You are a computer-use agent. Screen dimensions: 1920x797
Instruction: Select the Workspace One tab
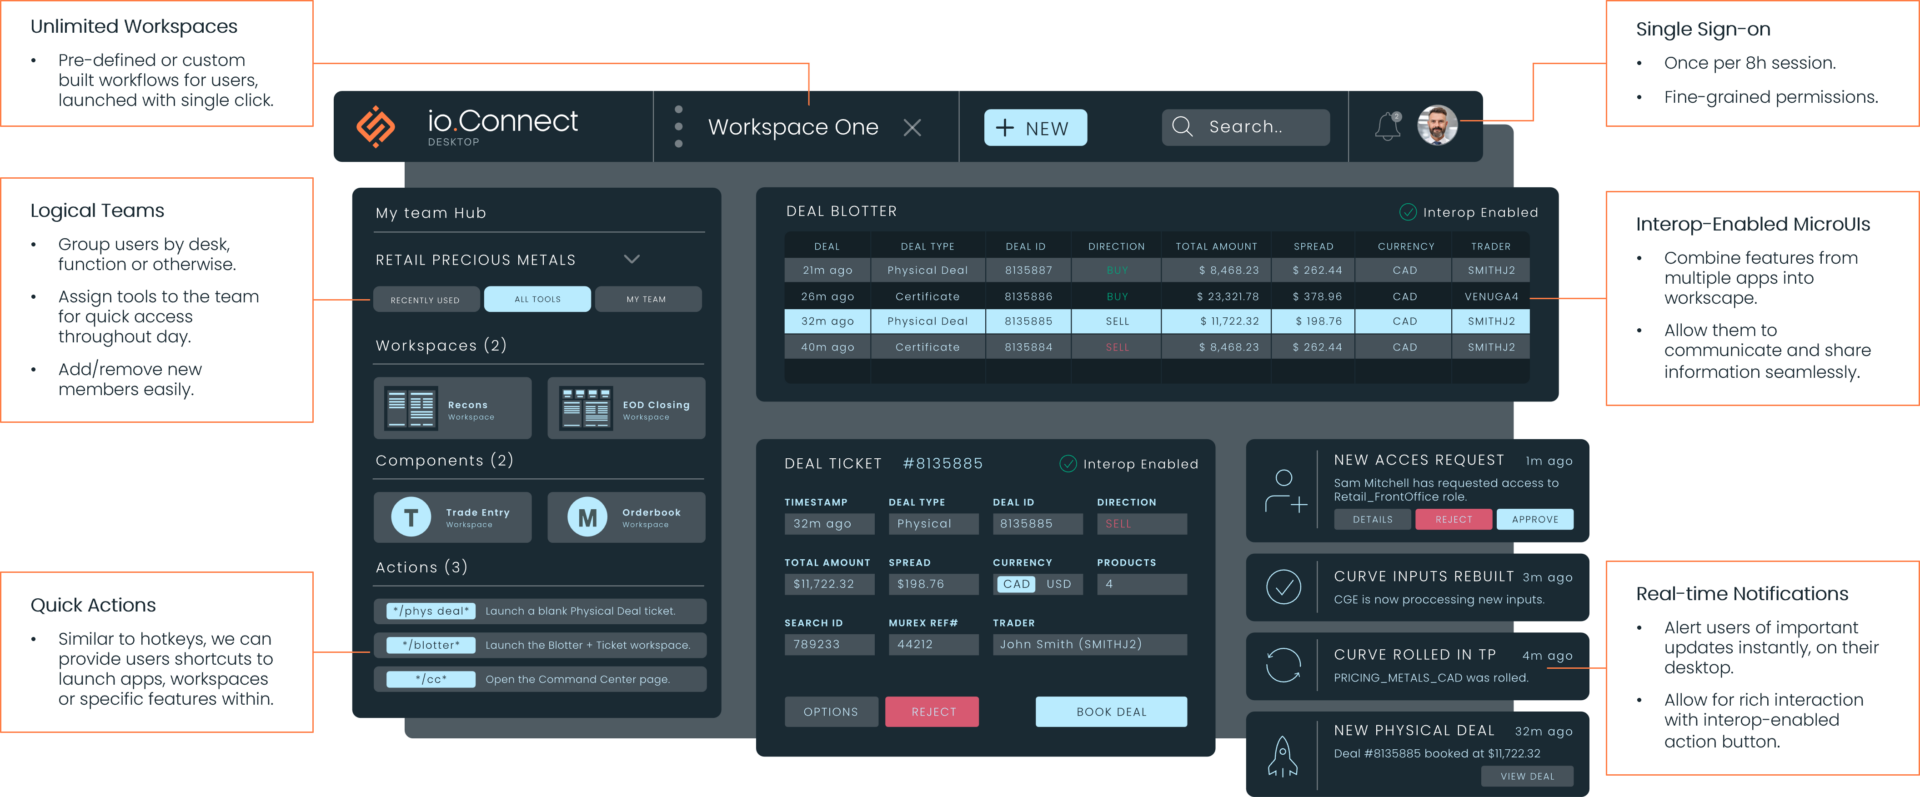793,127
